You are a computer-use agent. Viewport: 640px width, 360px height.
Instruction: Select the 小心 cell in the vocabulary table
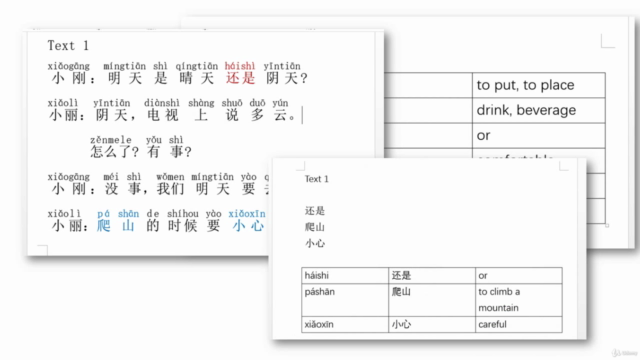[432, 324]
